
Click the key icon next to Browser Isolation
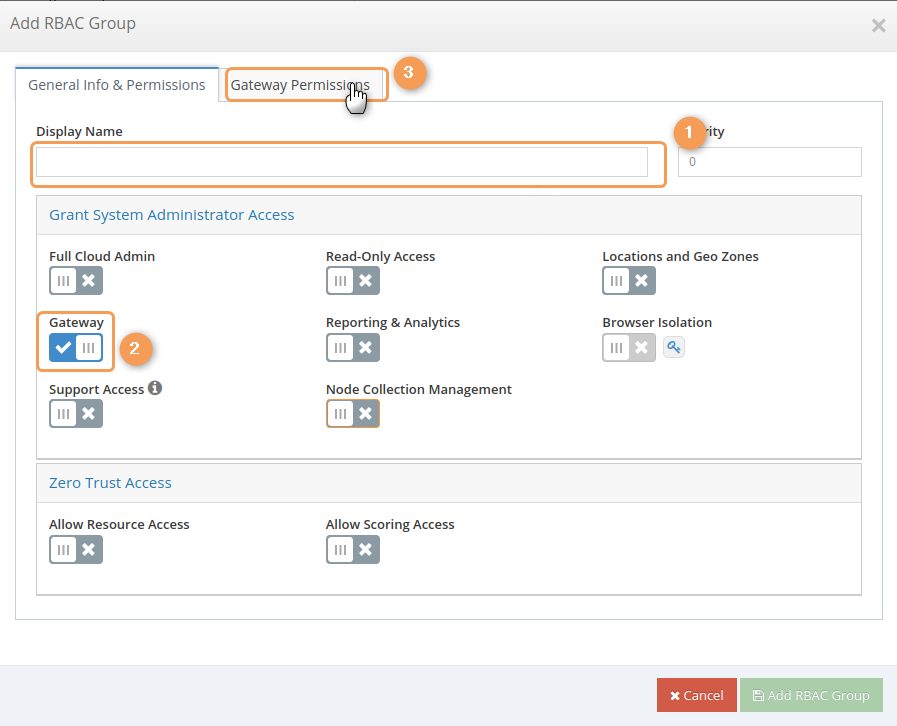tap(674, 347)
